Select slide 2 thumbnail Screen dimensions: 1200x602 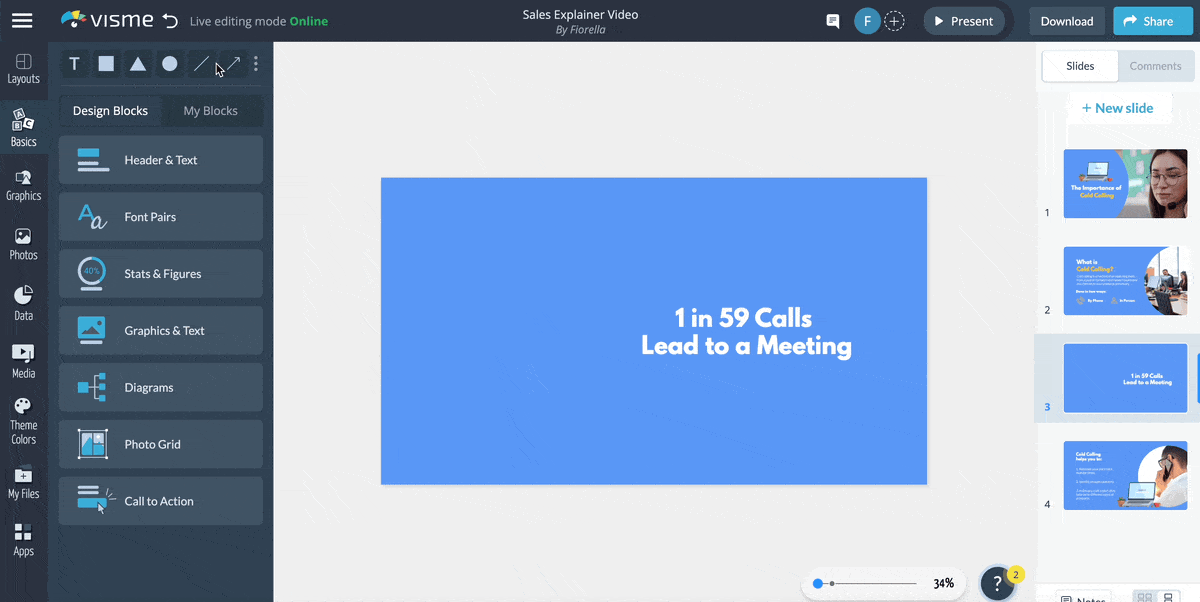(1125, 281)
